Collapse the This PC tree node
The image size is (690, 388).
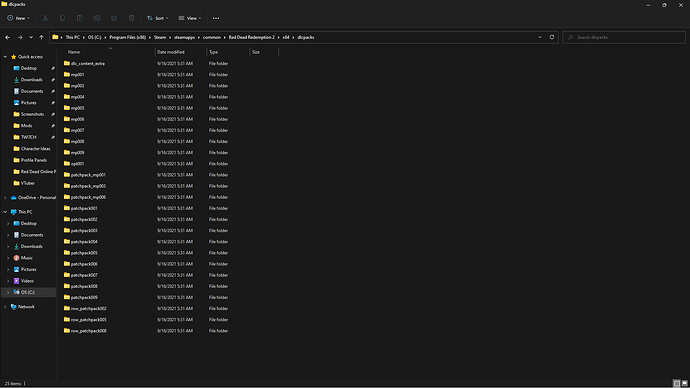point(5,212)
